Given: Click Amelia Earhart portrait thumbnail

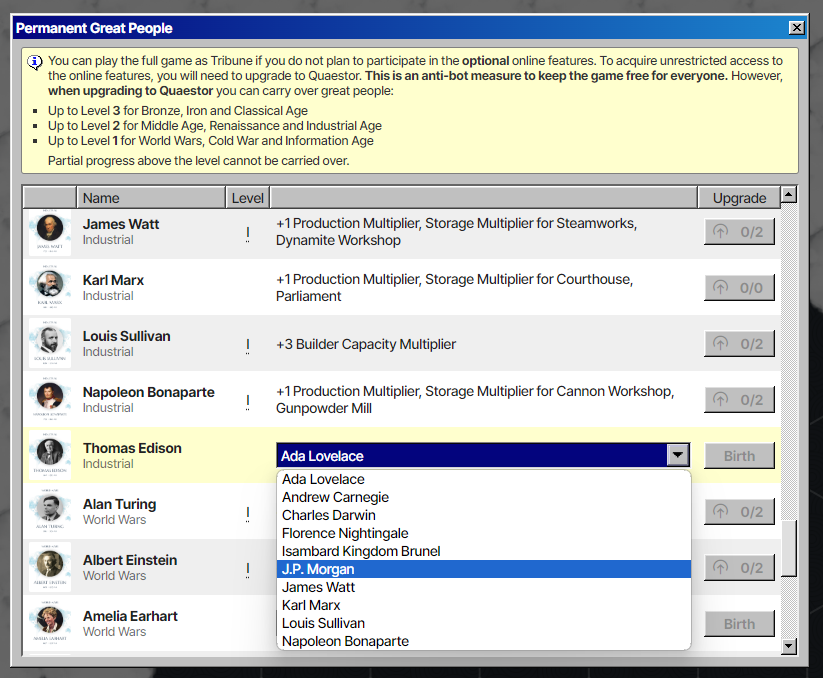Looking at the screenshot, I should pyautogui.click(x=50, y=624).
